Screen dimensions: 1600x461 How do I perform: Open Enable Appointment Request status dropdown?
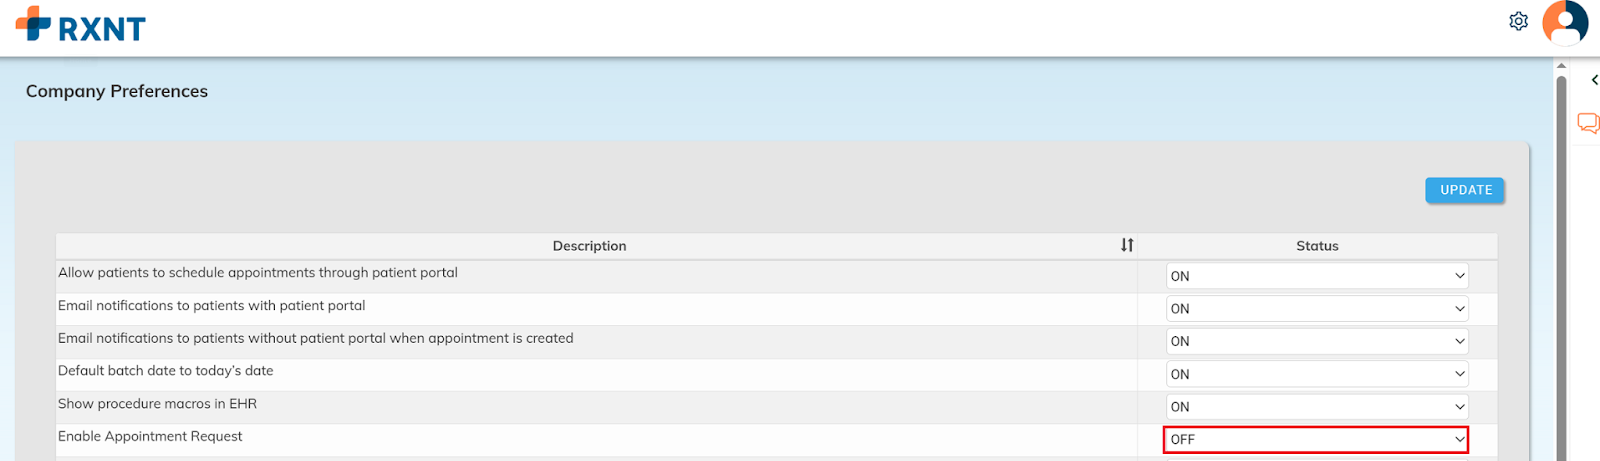[x=1316, y=439]
